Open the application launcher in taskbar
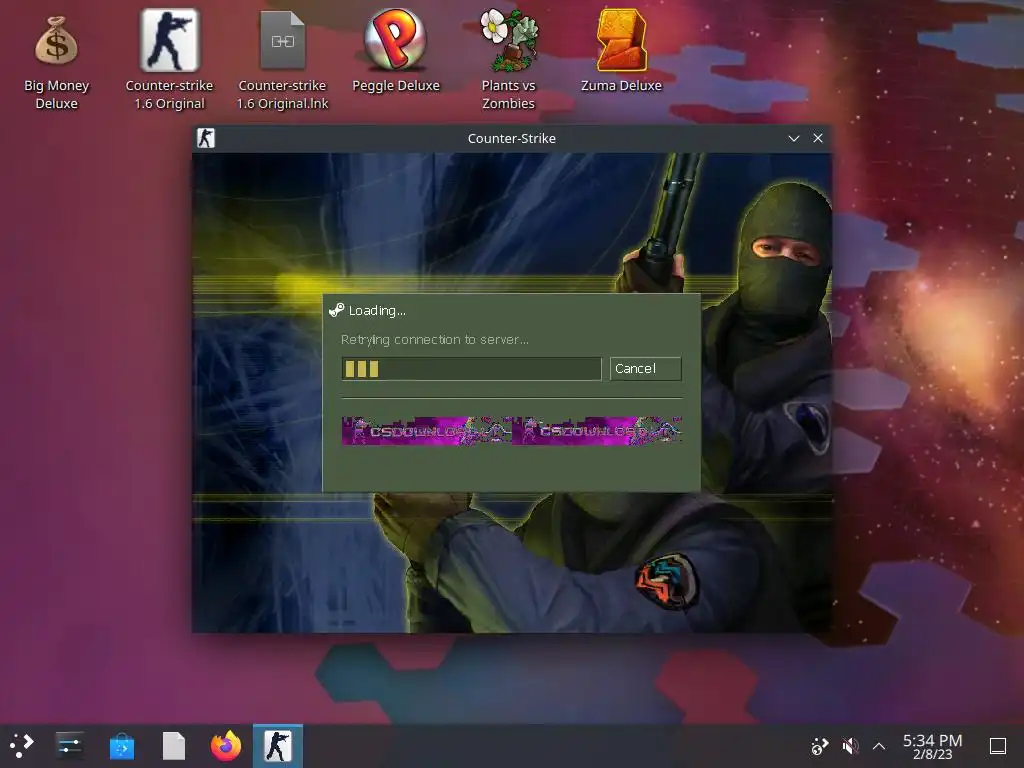 21,745
